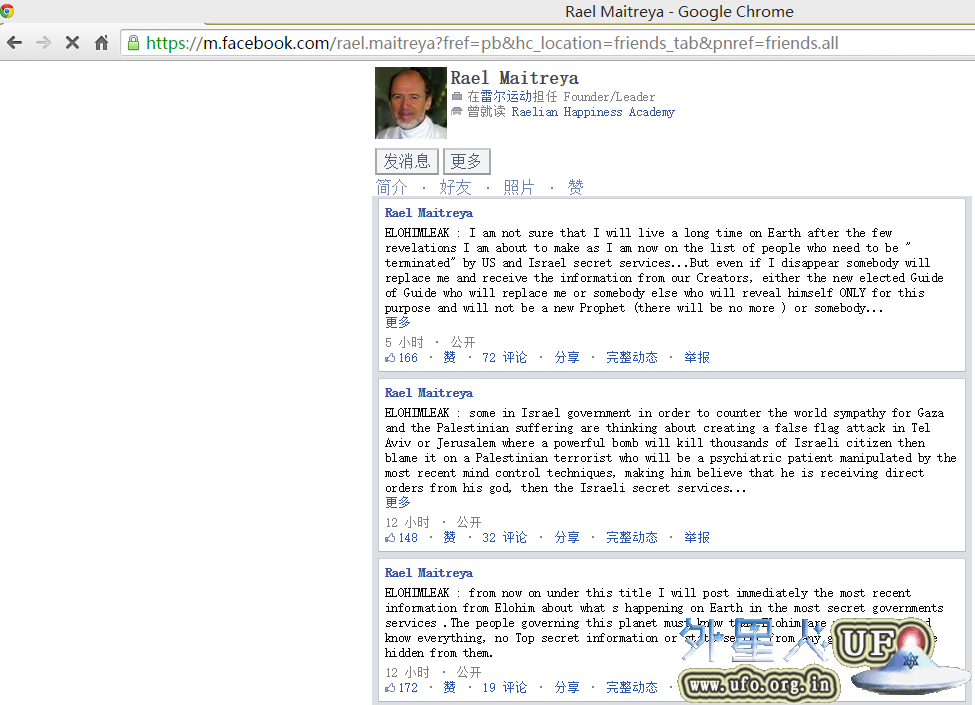Click the 'Rael Maitreya' profile name heading
The image size is (975, 705).
pos(514,78)
